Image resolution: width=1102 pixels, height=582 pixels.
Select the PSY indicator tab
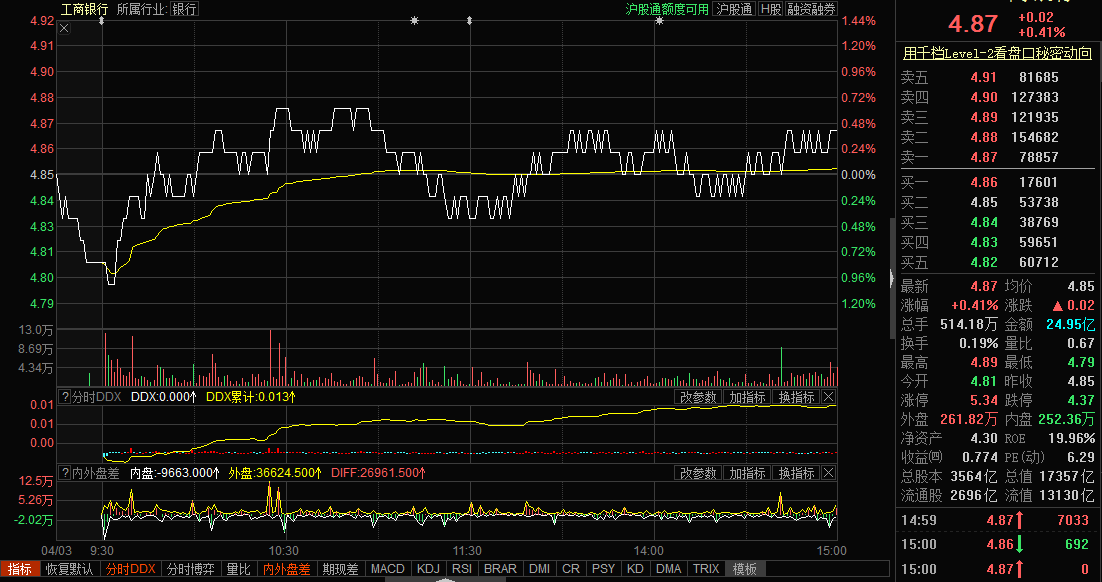[604, 569]
